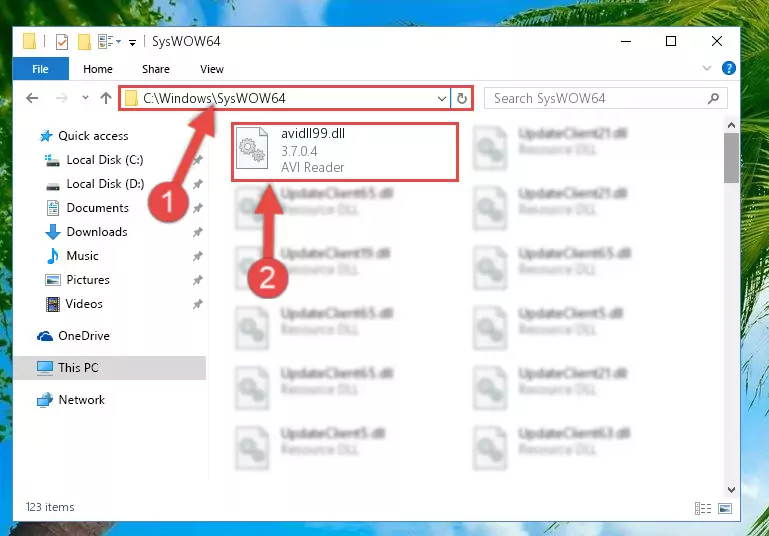769x536 pixels.
Task: Open Downloads in the sidebar
Action: 97,232
